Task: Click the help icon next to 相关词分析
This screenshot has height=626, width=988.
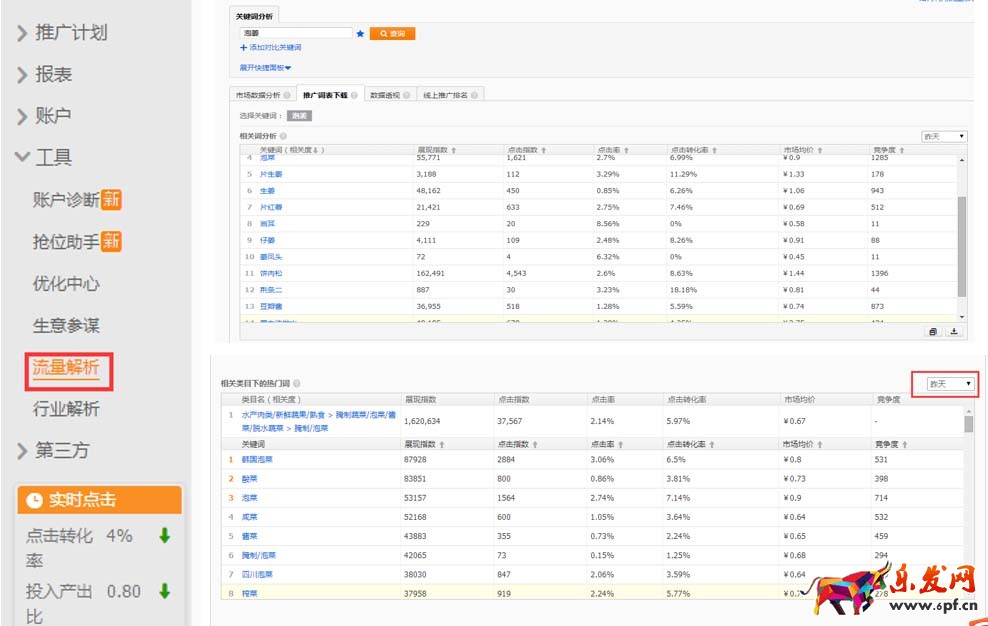Action: pyautogui.click(x=283, y=136)
